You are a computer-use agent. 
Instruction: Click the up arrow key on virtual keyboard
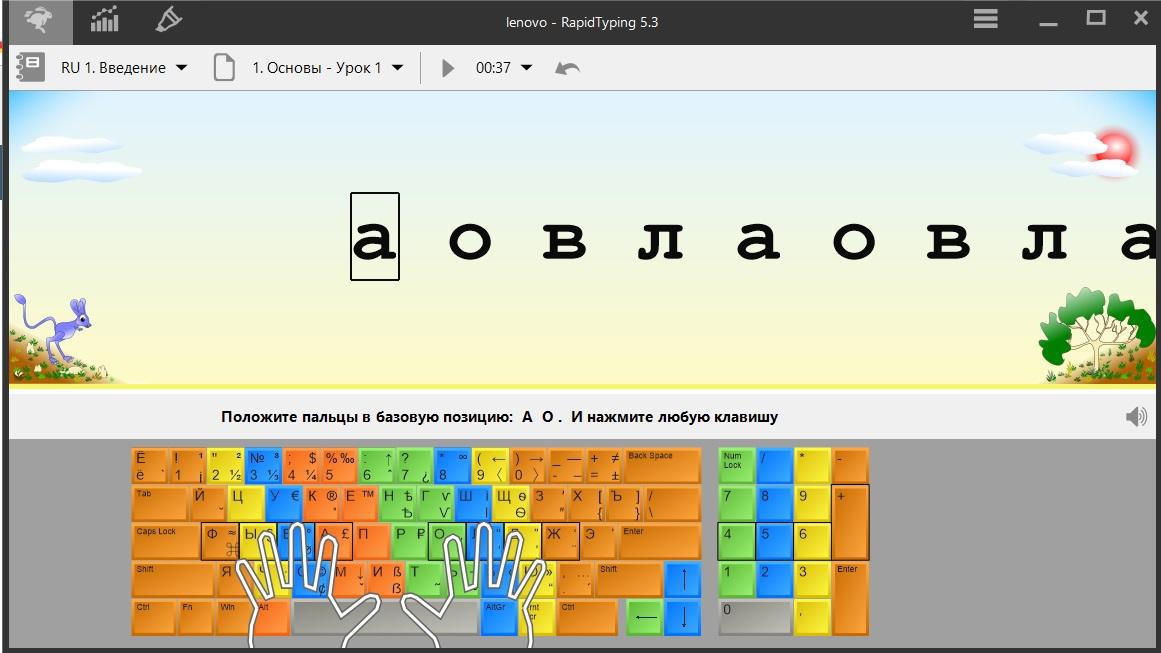[x=683, y=579]
